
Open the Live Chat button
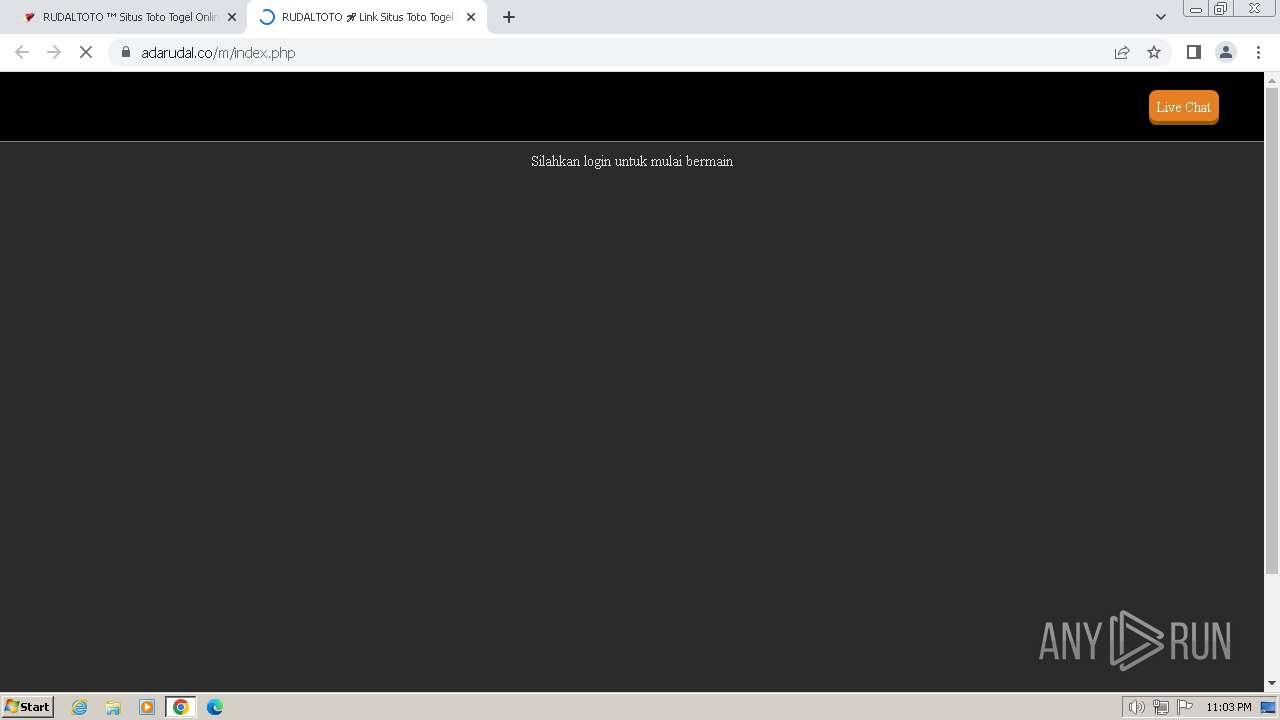(x=1183, y=107)
